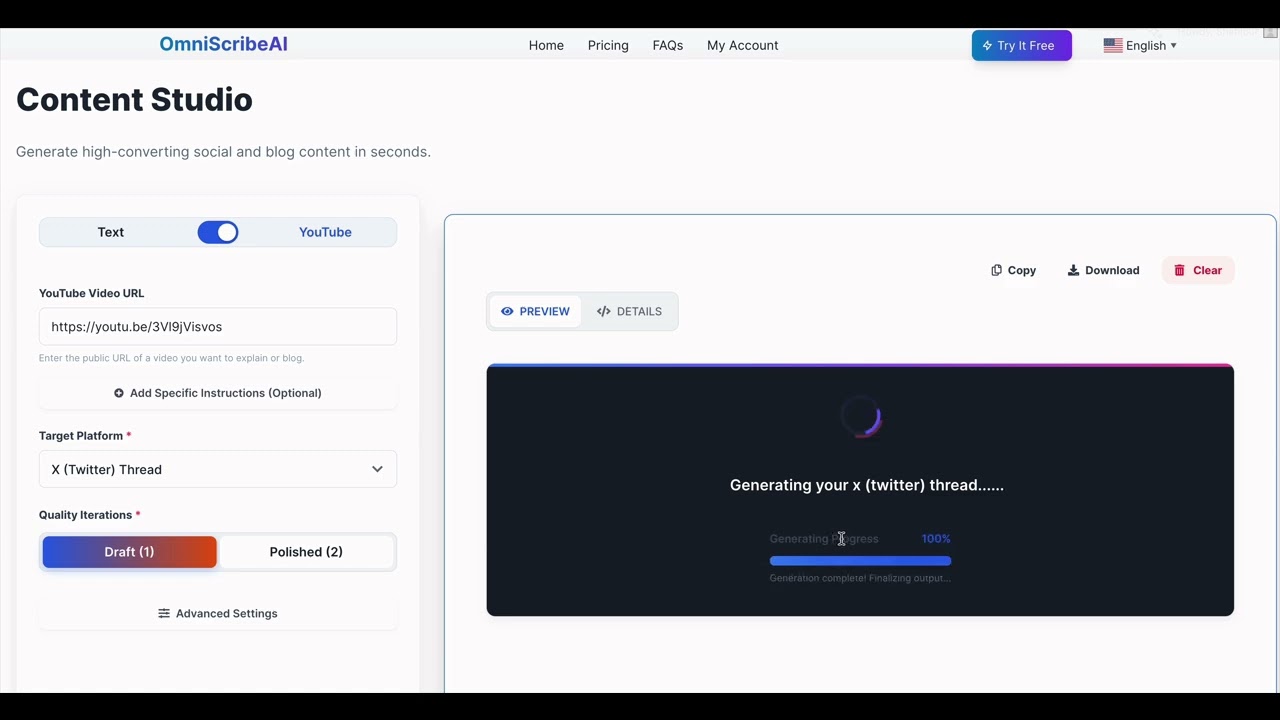Image resolution: width=1280 pixels, height=720 pixels.
Task: Expand Advanced Settings
Action: click(218, 613)
